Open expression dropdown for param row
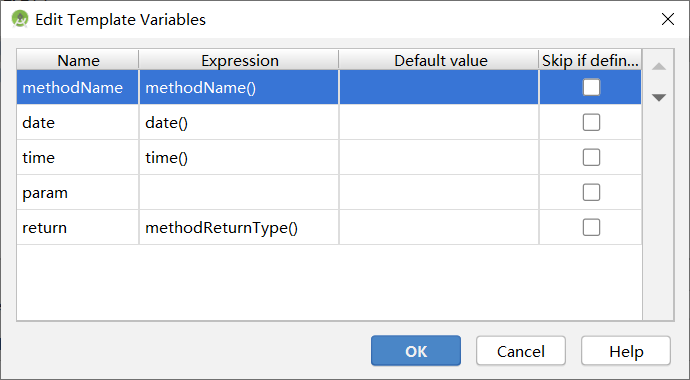 (239, 192)
